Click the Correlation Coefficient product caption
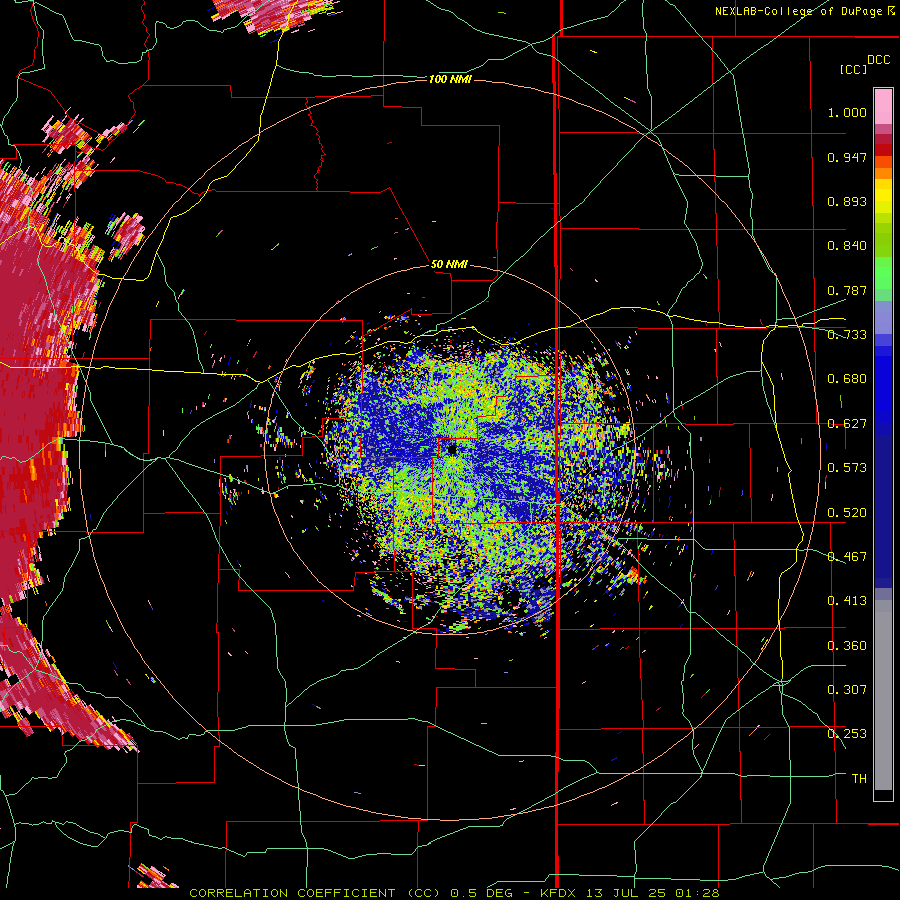This screenshot has height=900, width=900. (x=454, y=893)
